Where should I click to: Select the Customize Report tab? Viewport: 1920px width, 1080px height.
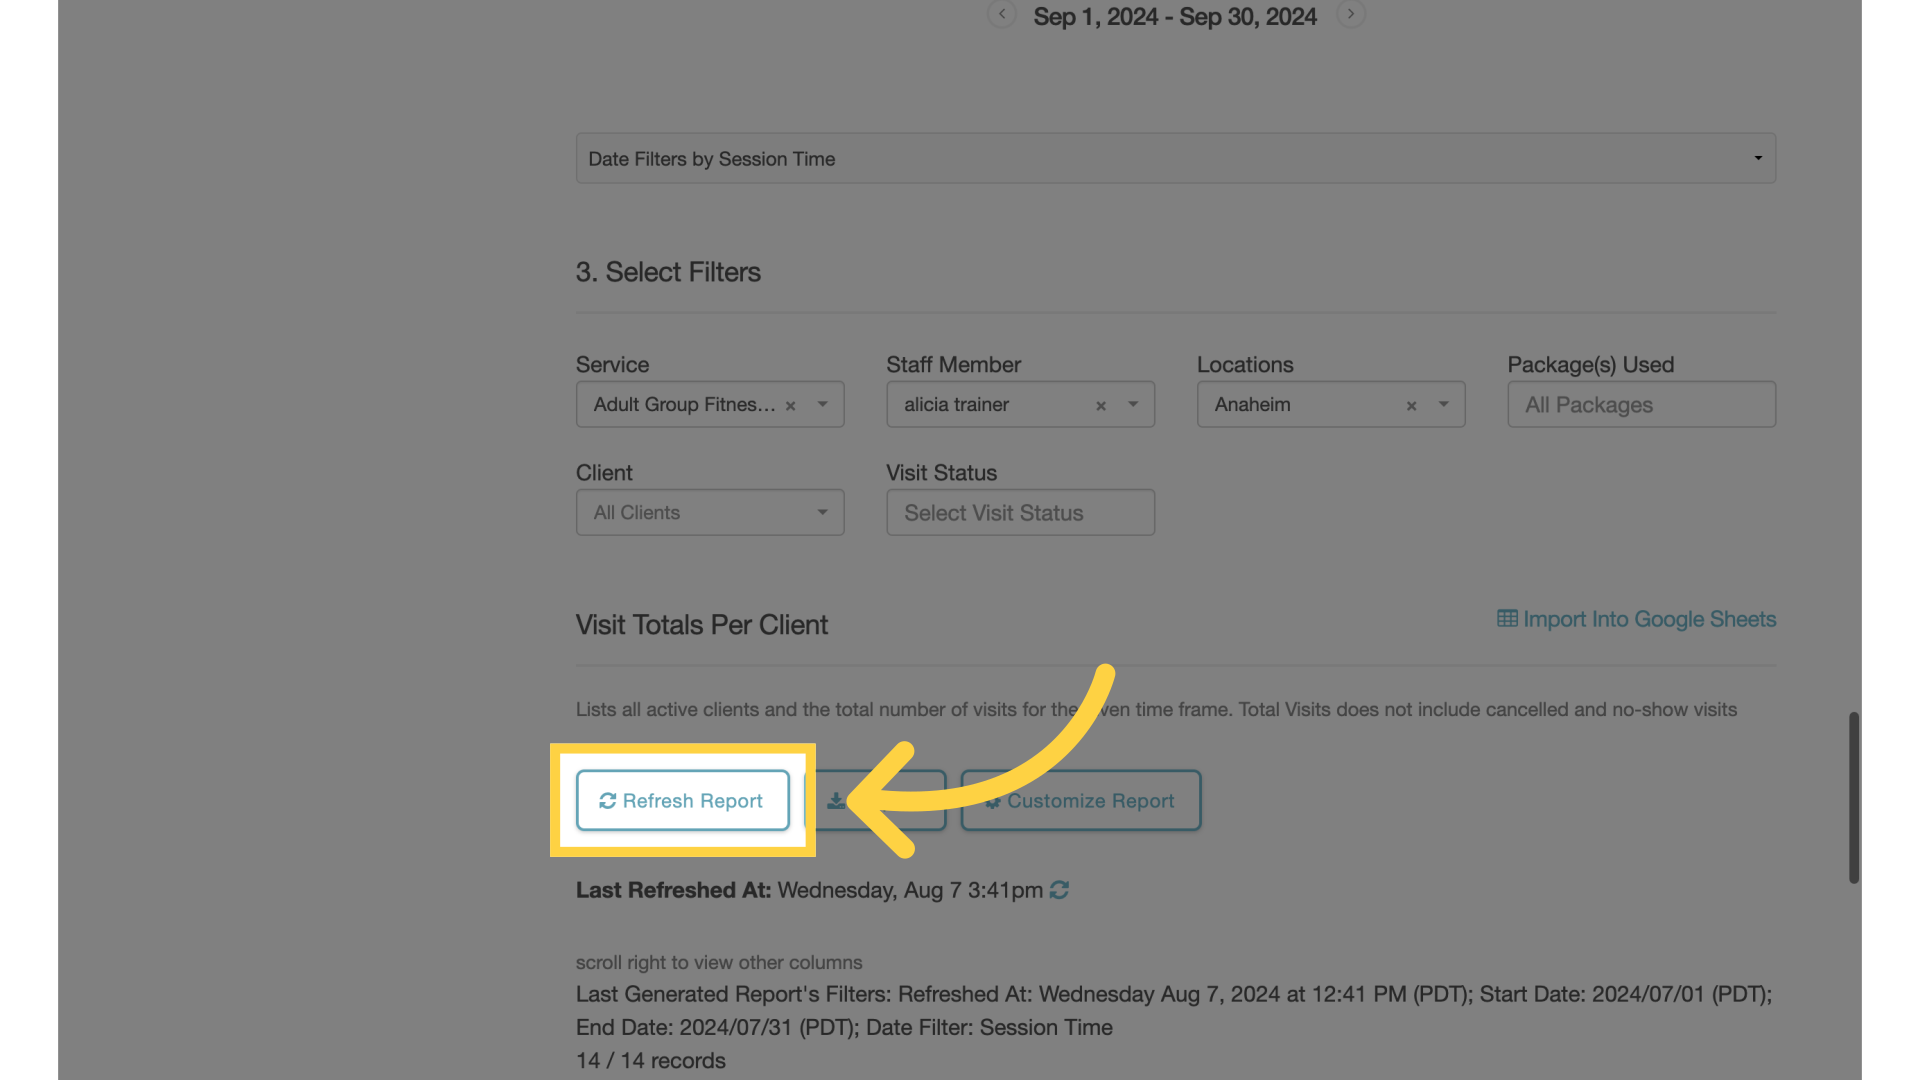(x=1081, y=800)
